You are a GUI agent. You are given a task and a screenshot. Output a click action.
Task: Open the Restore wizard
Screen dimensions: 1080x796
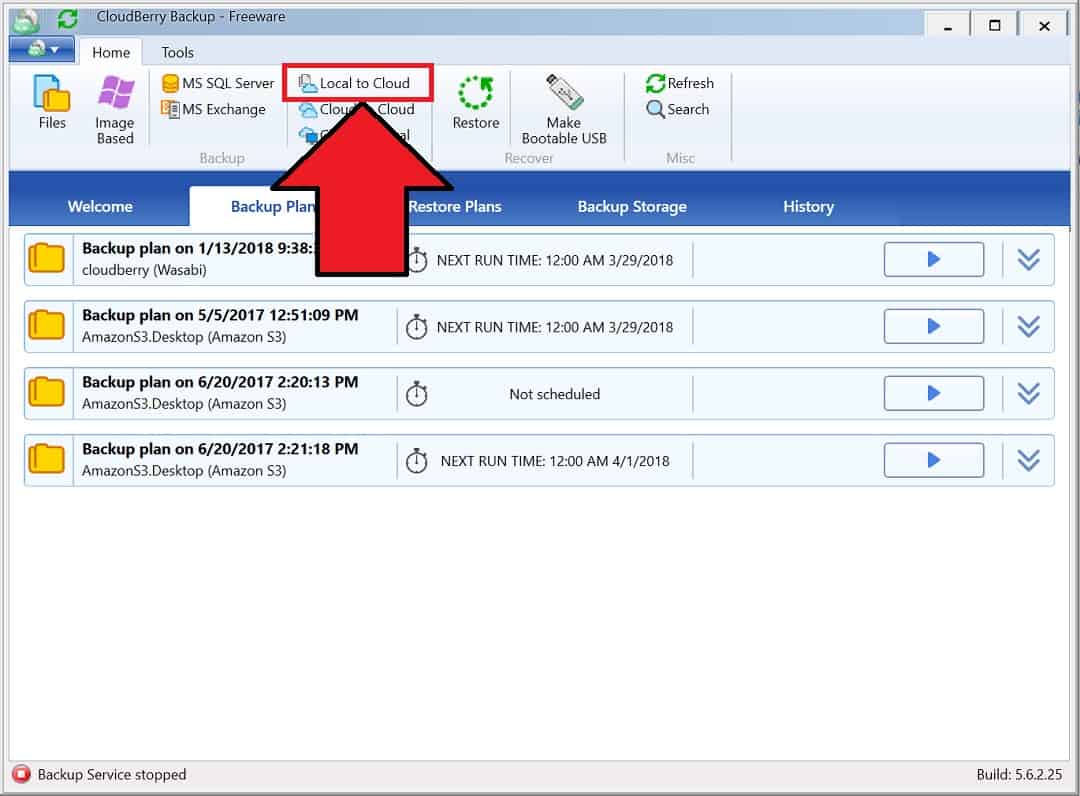tap(475, 103)
